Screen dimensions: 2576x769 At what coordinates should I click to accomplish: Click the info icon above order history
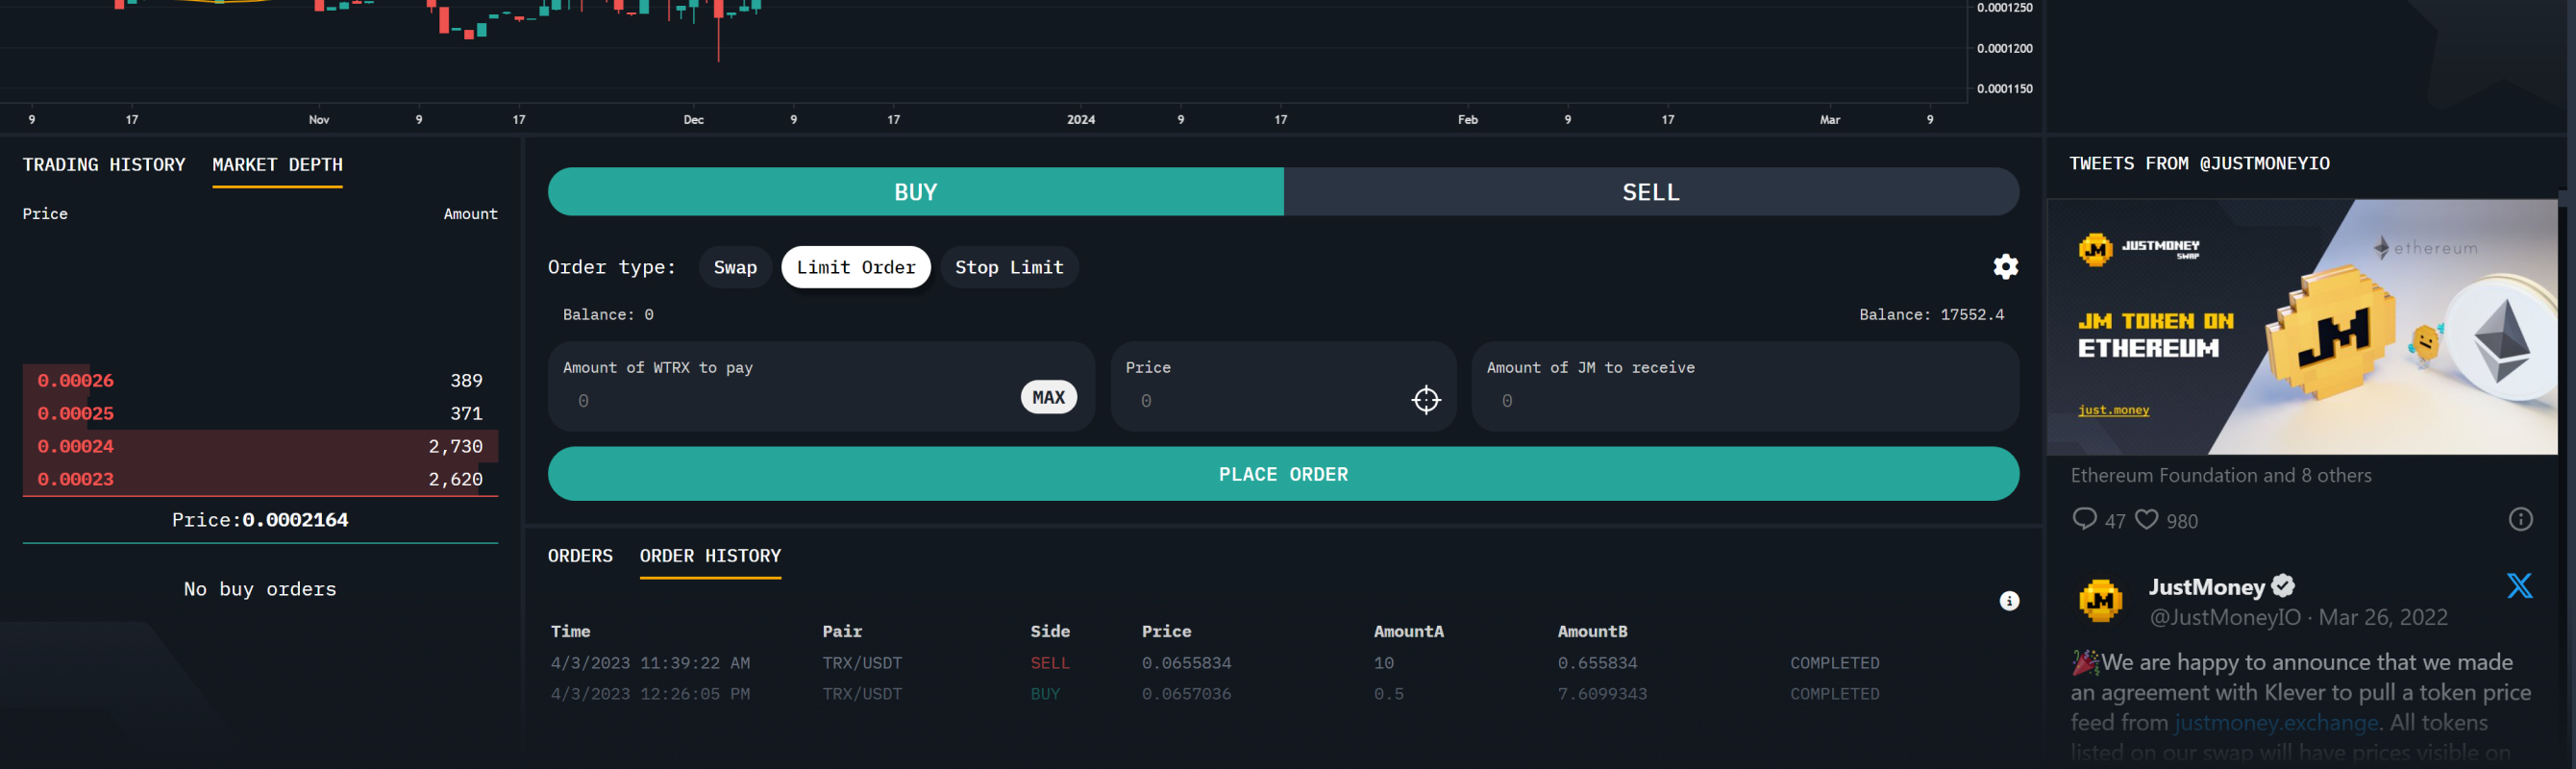pos(2008,601)
